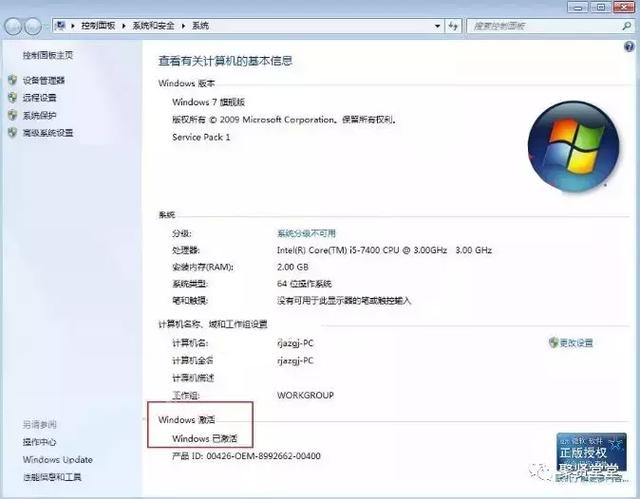Open 控制面板主页 link in sidebar
Viewport: 640px width, 499px height.
(x=48, y=55)
